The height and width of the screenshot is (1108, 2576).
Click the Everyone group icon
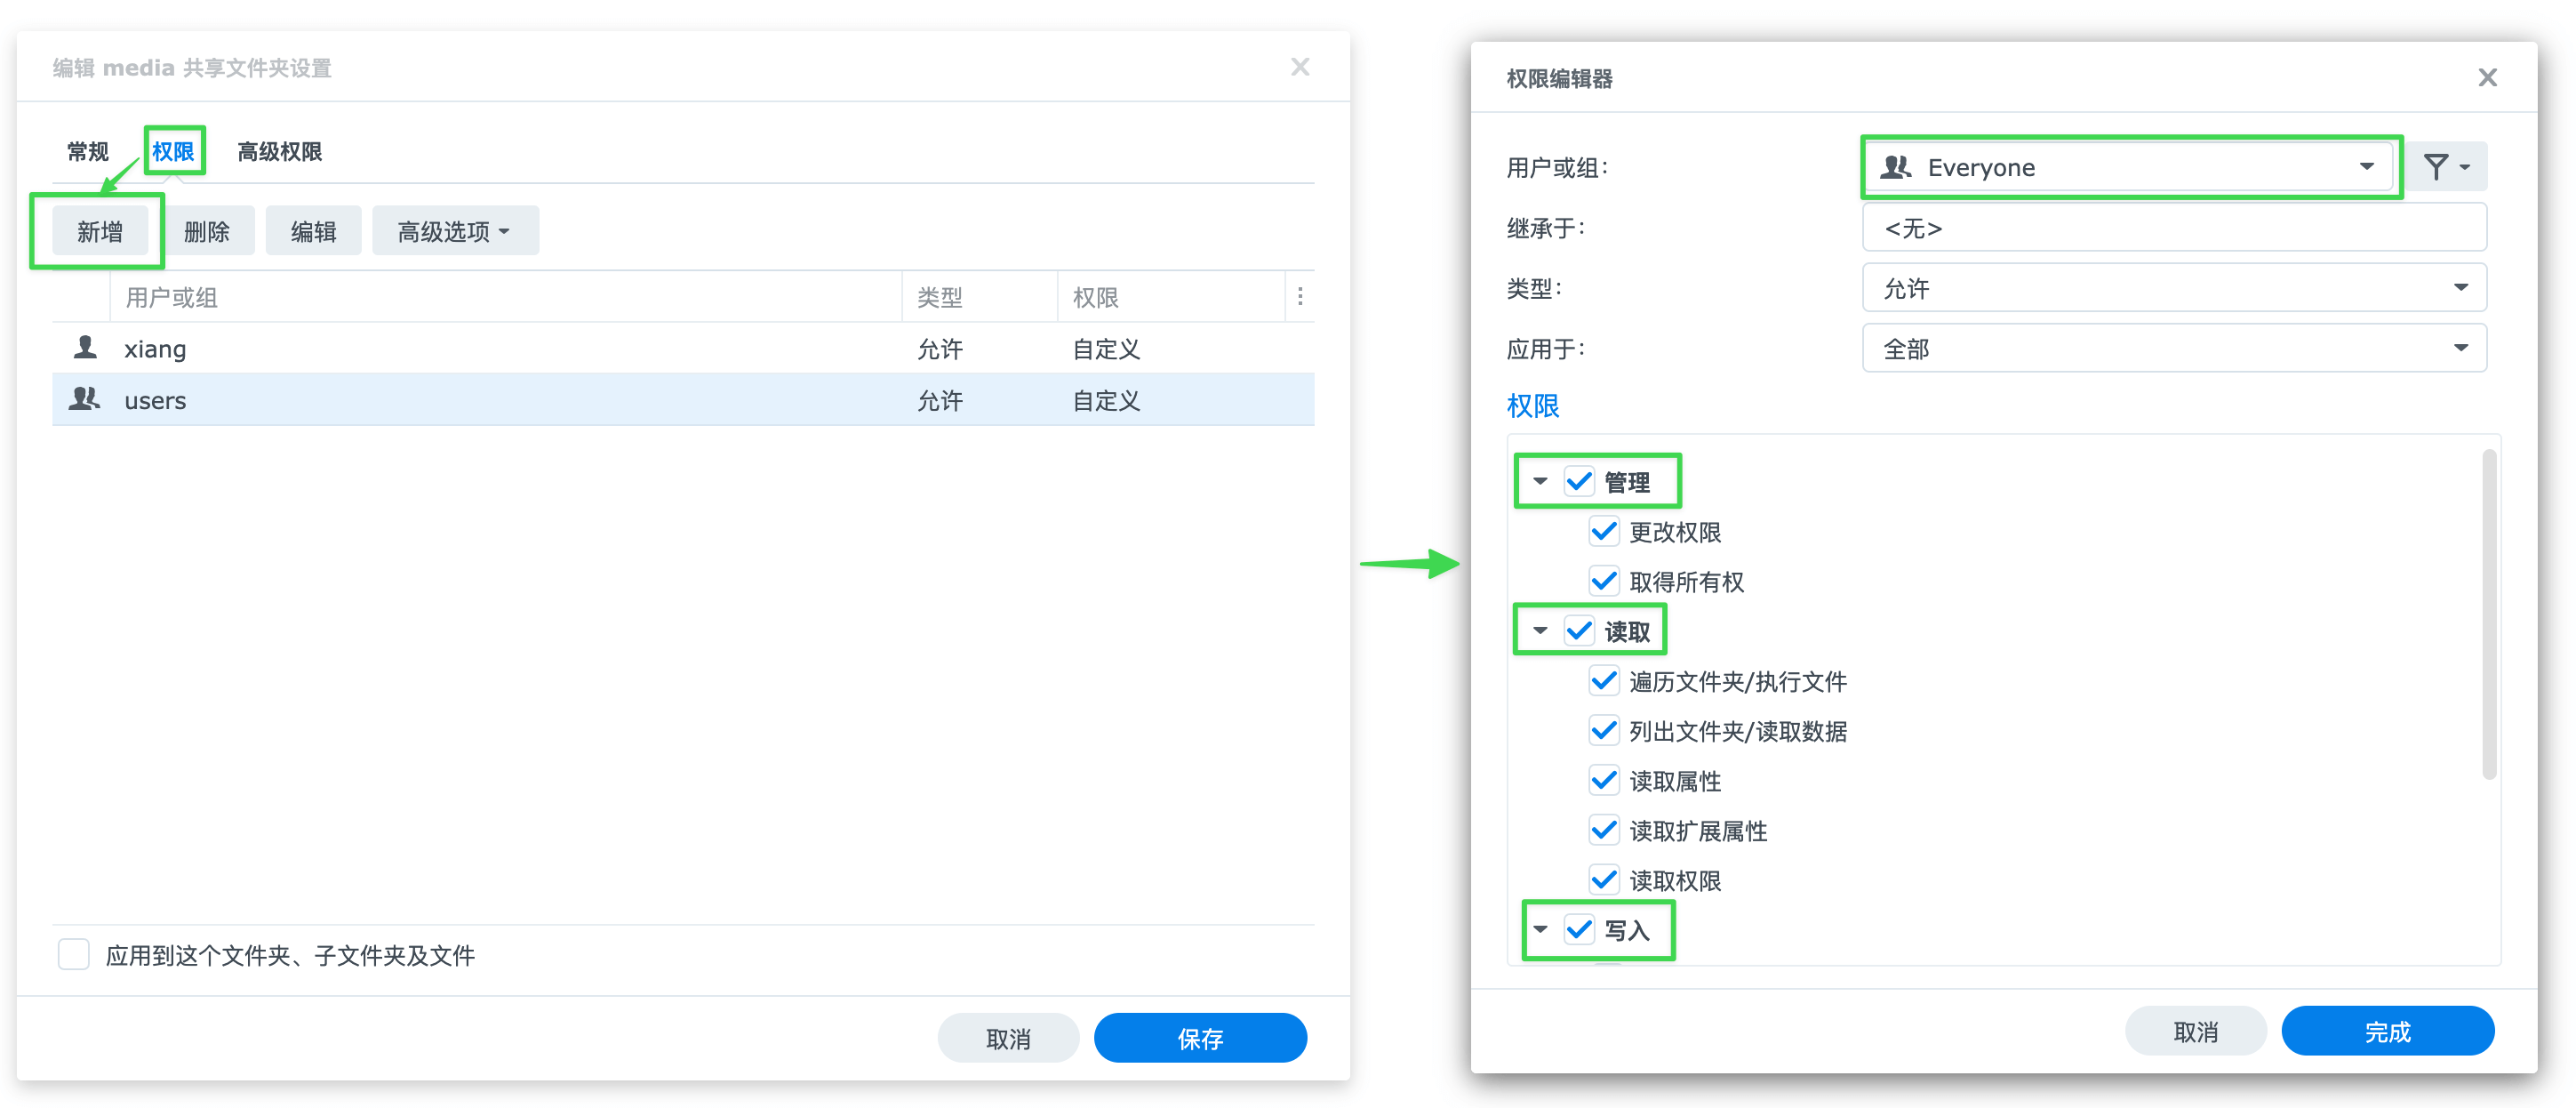1896,167
